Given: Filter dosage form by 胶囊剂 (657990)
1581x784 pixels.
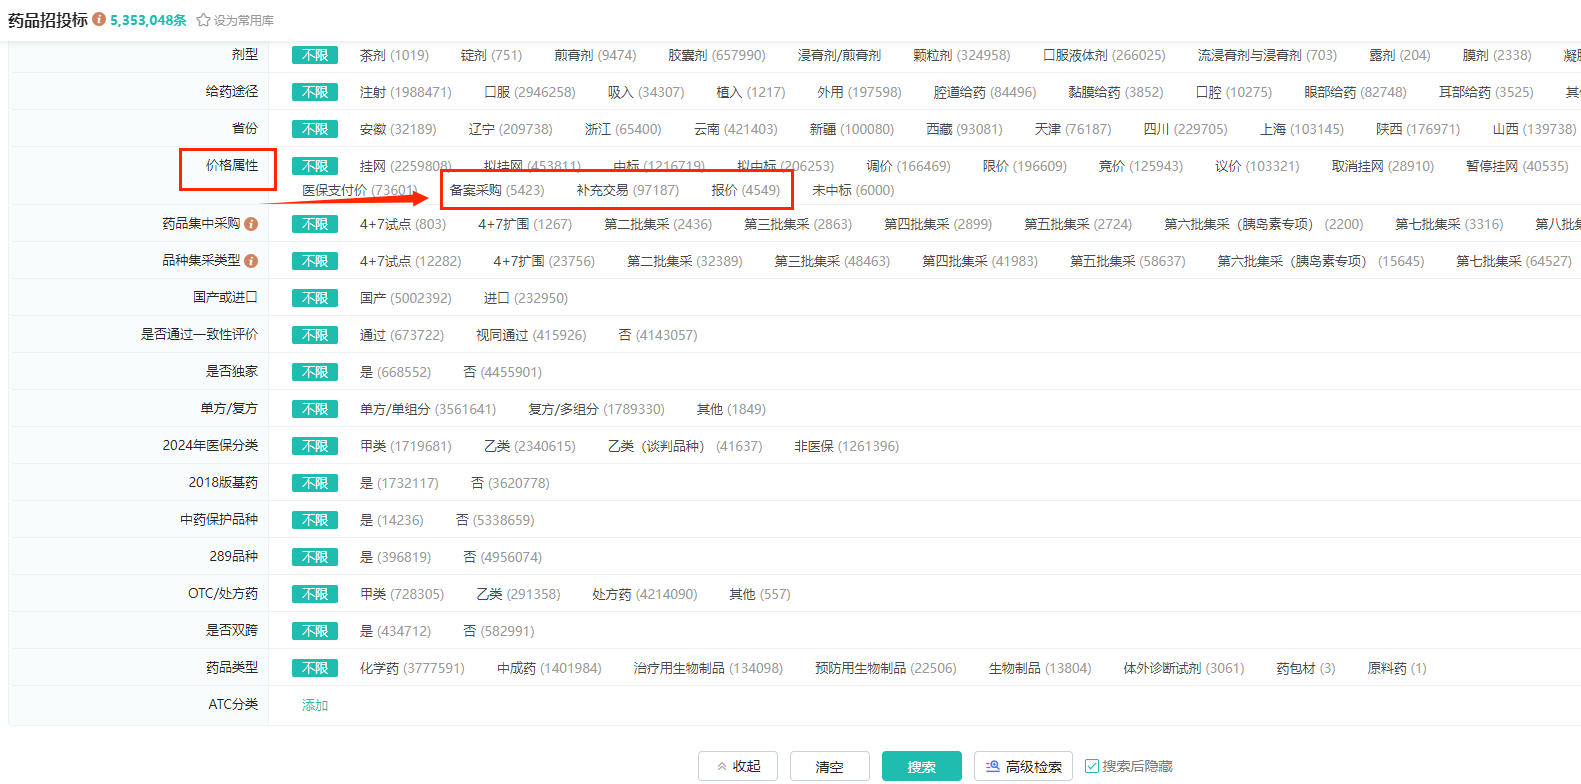Looking at the screenshot, I should [x=717, y=55].
